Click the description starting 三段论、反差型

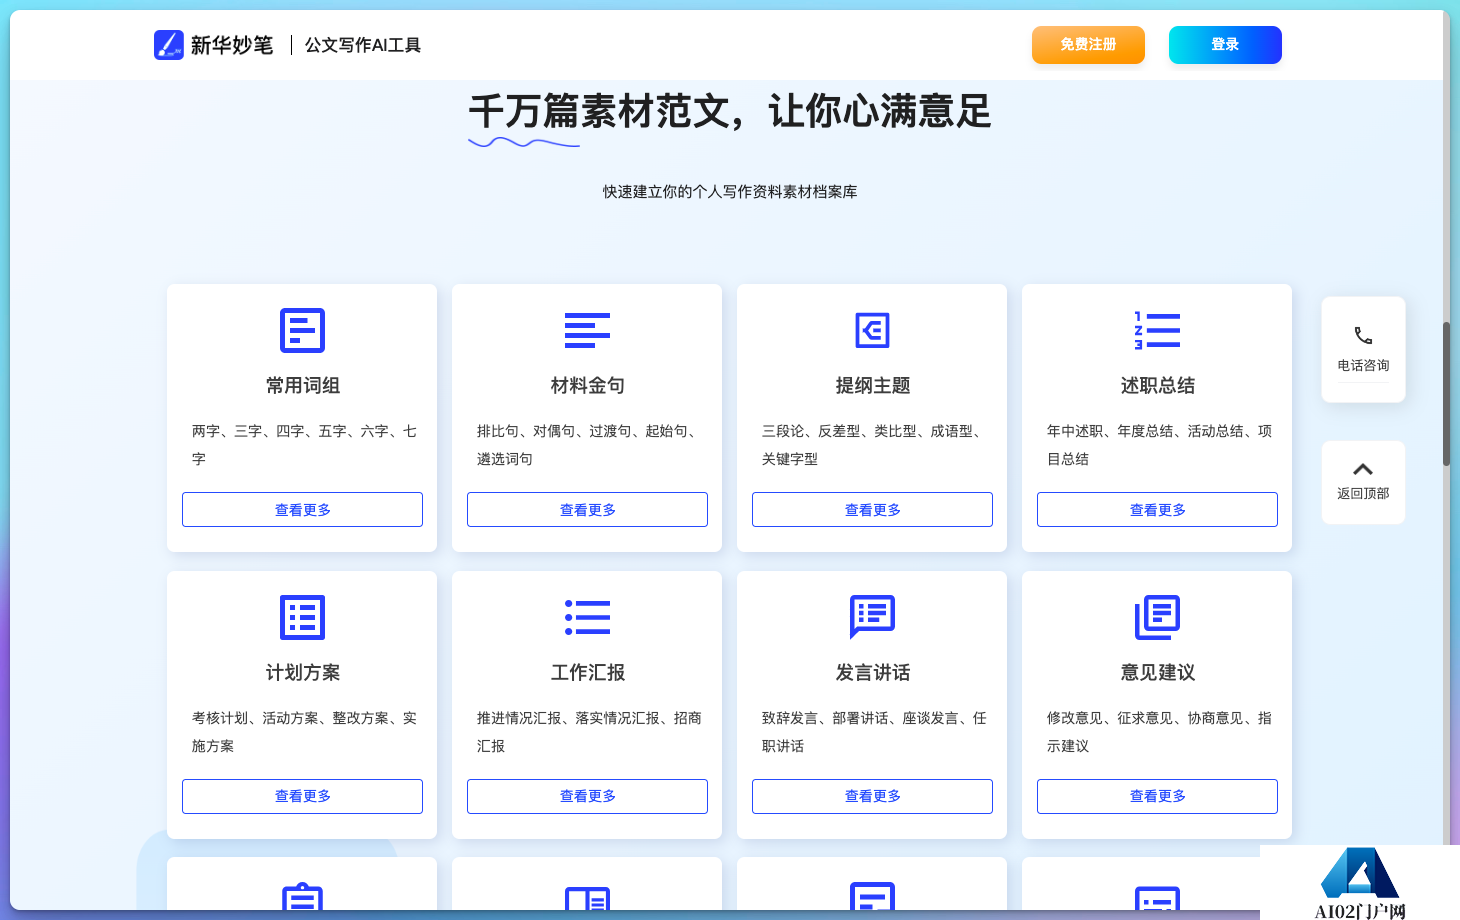pyautogui.click(x=874, y=445)
